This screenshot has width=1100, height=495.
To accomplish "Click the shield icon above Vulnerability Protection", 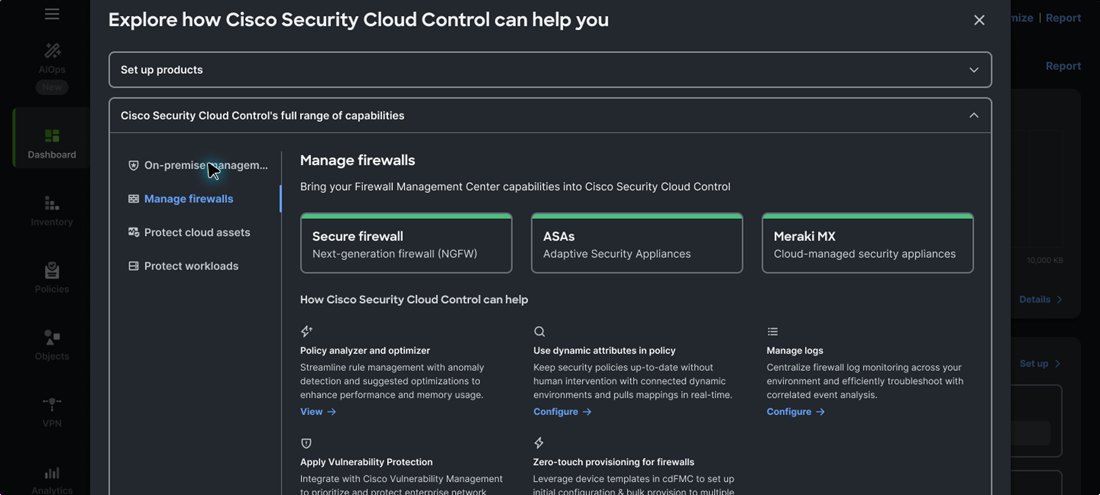I will [x=306, y=443].
